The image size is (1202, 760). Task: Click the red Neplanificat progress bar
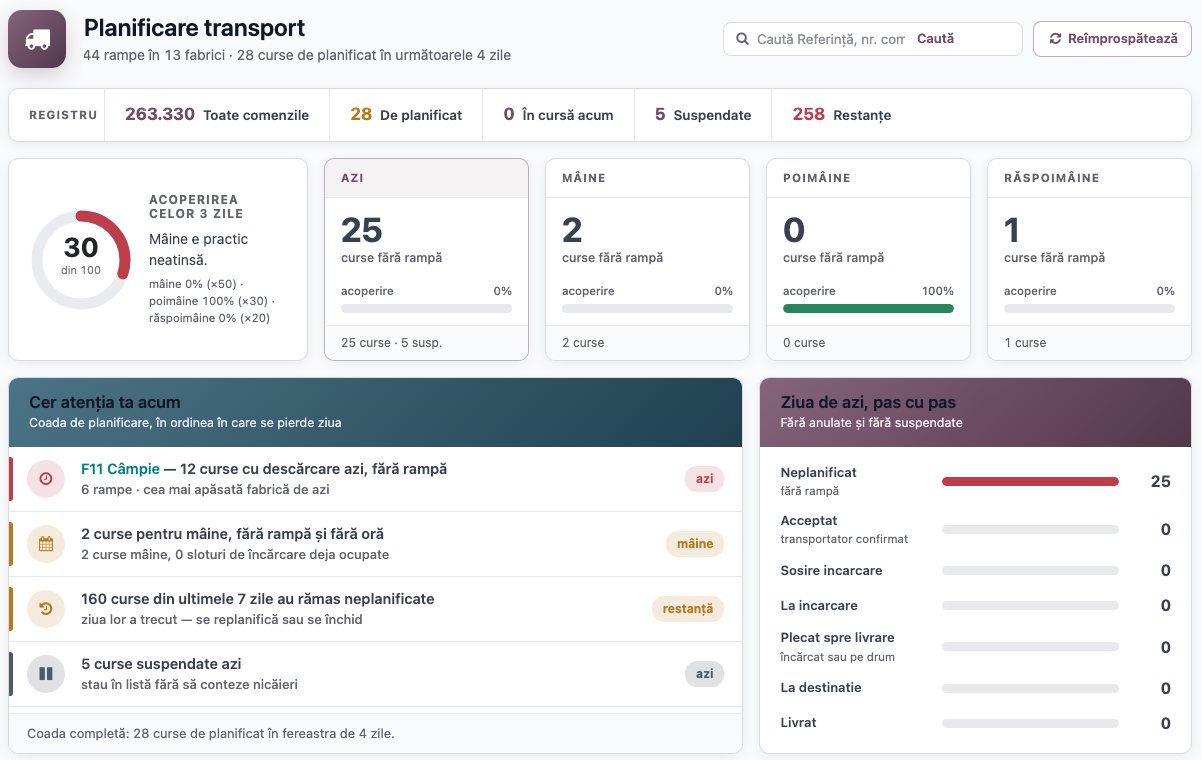point(1030,482)
